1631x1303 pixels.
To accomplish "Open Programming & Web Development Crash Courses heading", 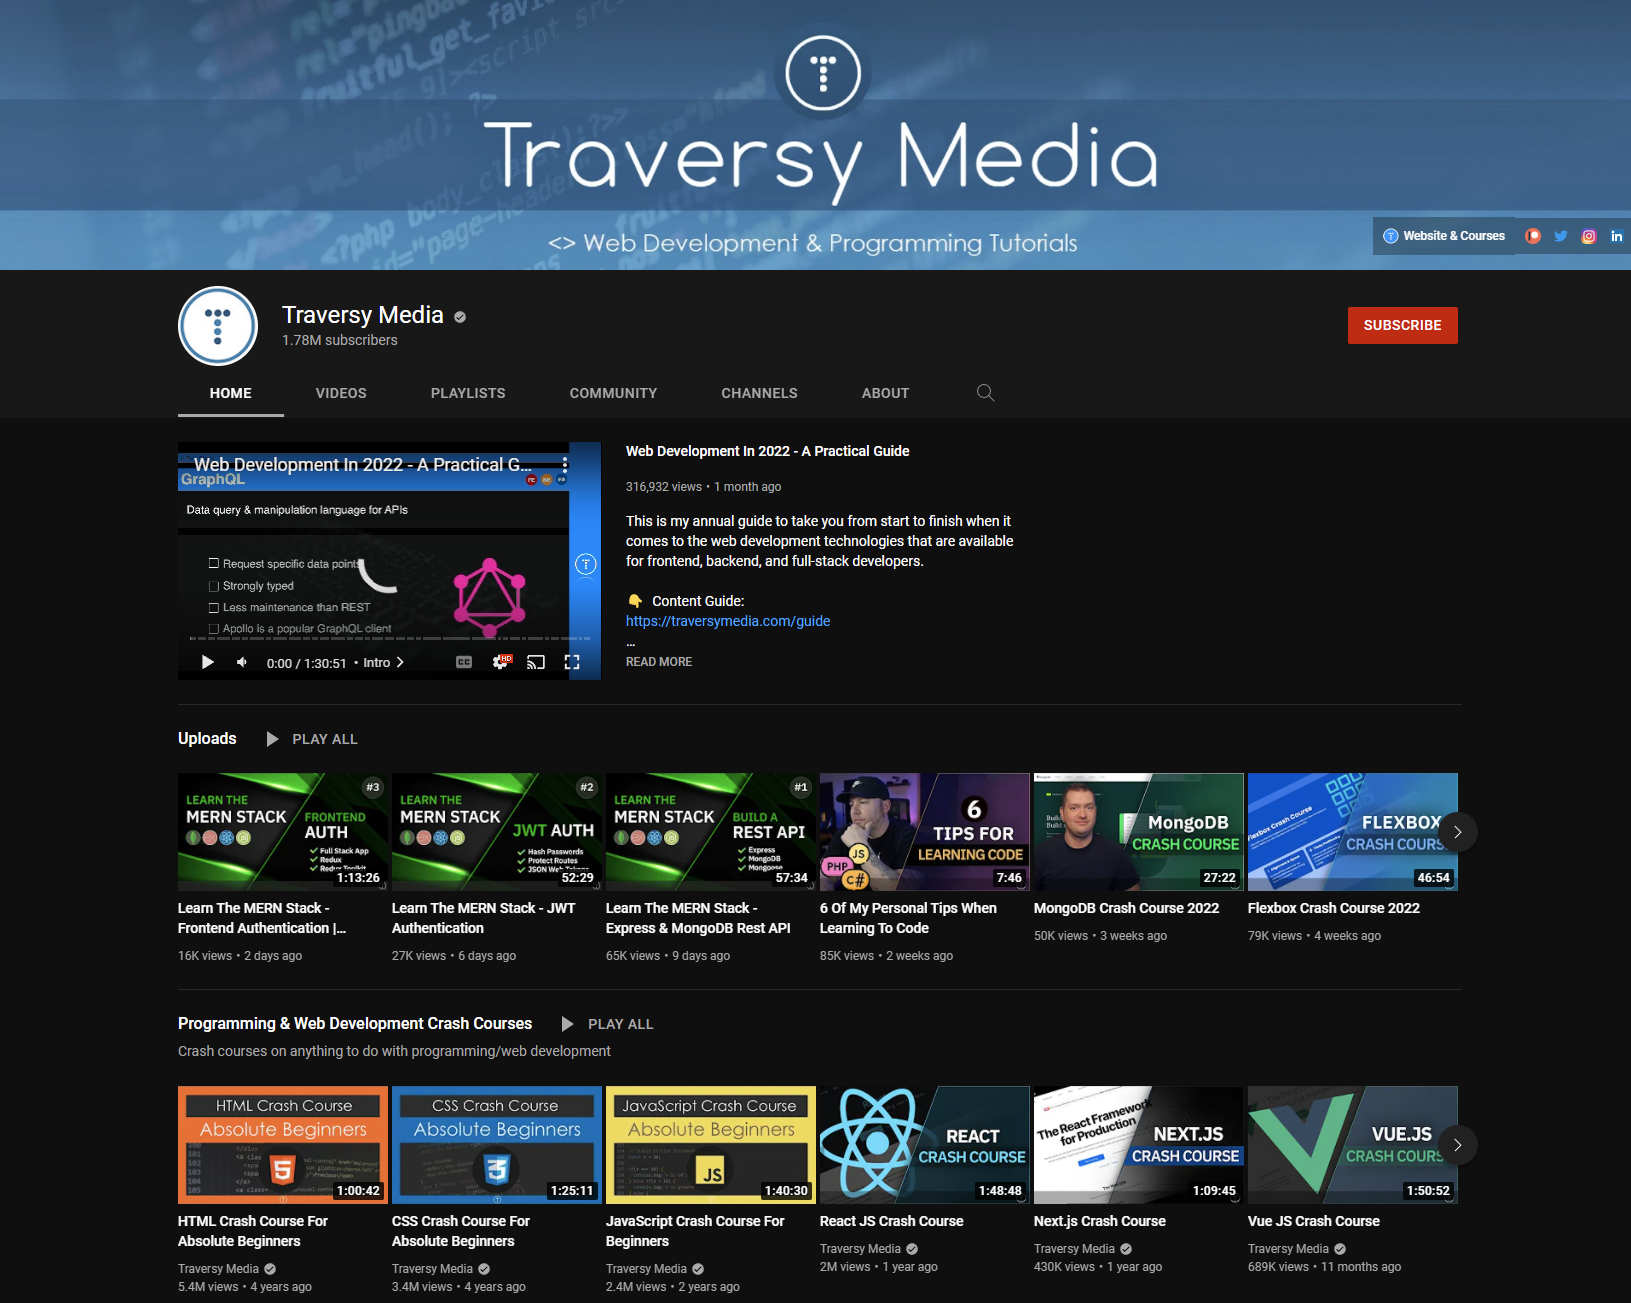I will (x=355, y=1023).
